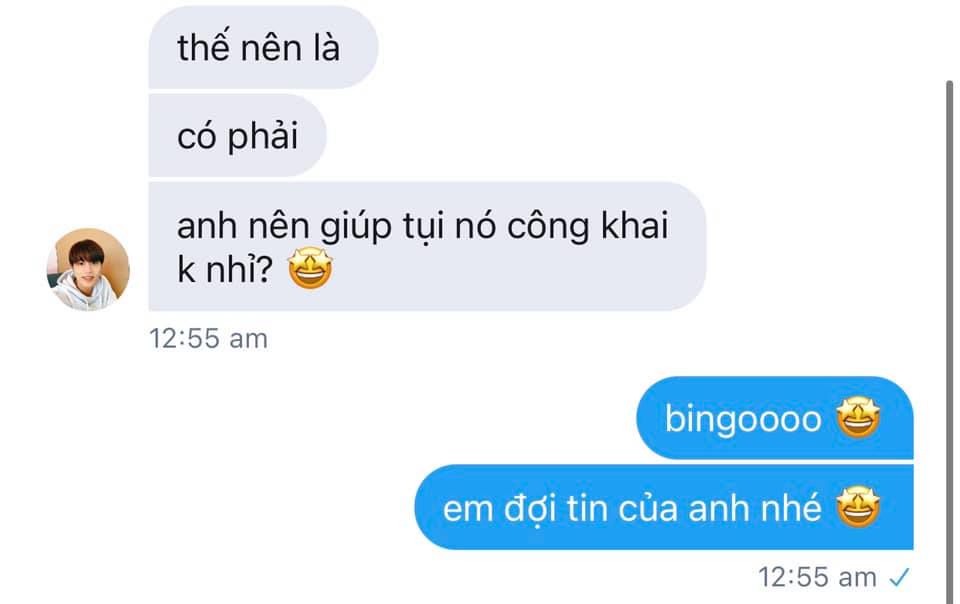Click the vertical chat scrollbar thumb

point(950,340)
